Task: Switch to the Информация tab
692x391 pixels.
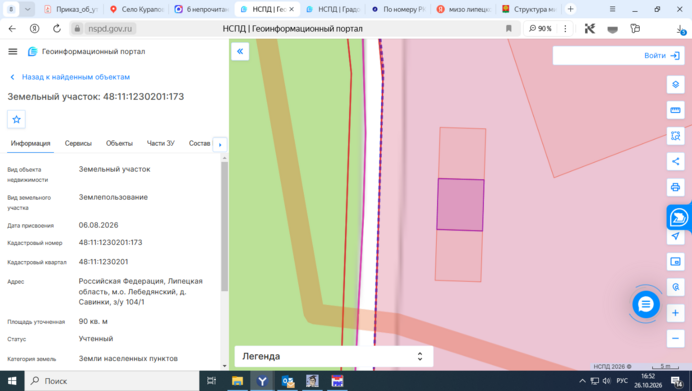Action: point(30,143)
